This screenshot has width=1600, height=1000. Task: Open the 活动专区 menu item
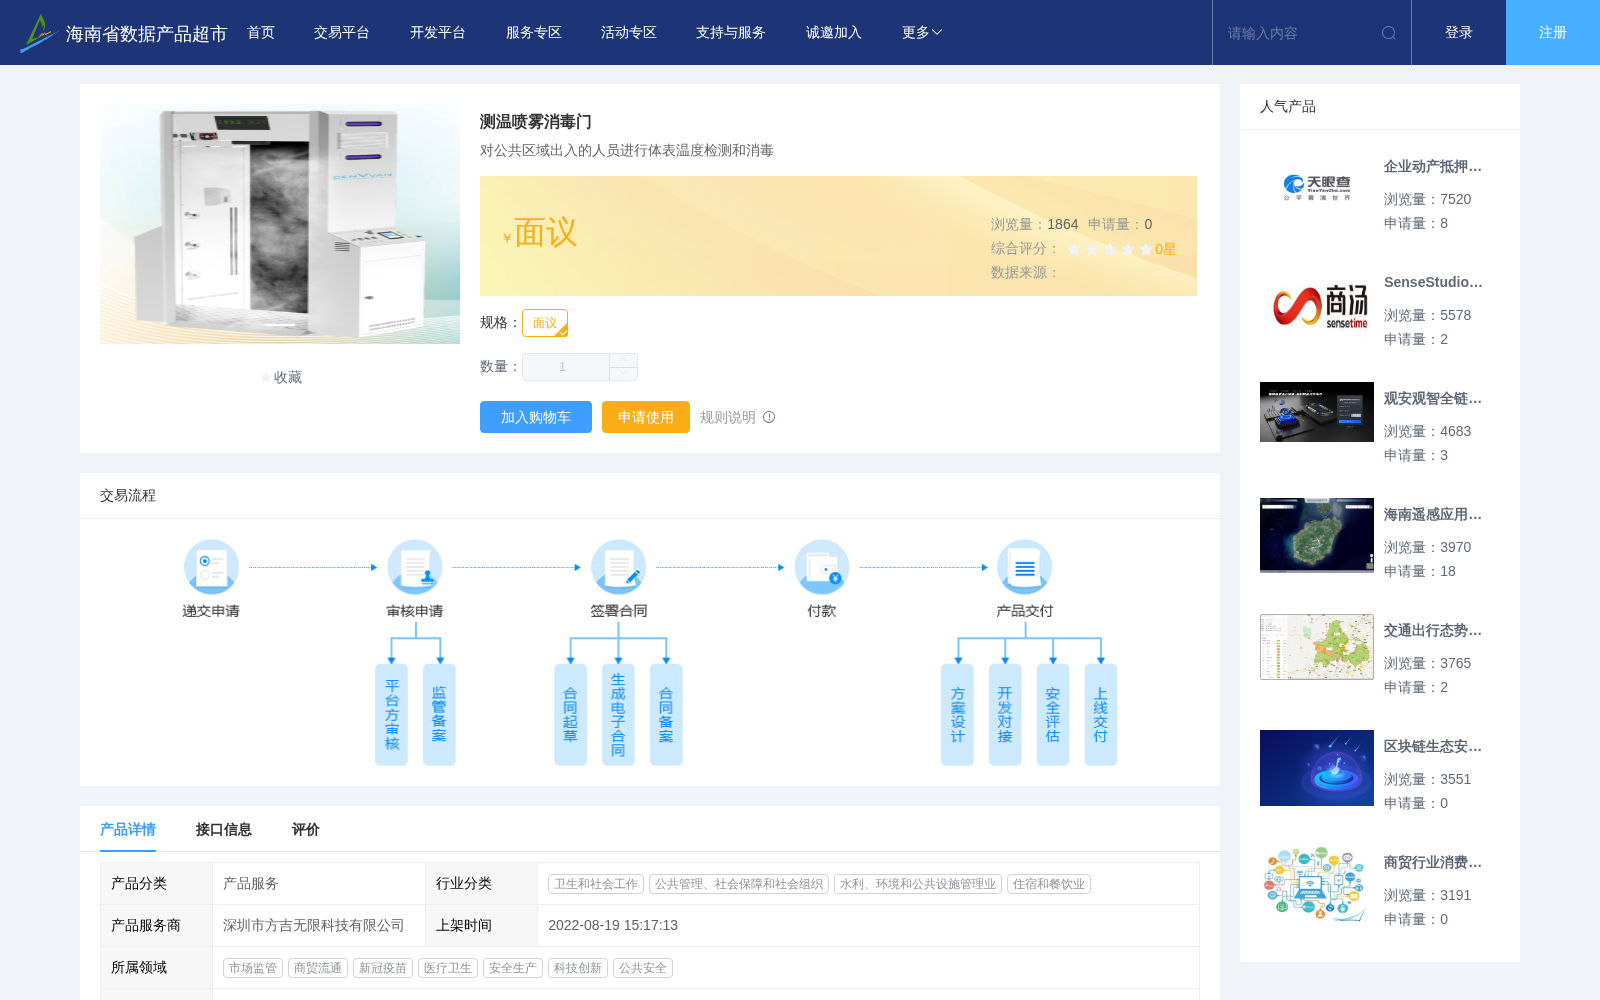(x=629, y=33)
